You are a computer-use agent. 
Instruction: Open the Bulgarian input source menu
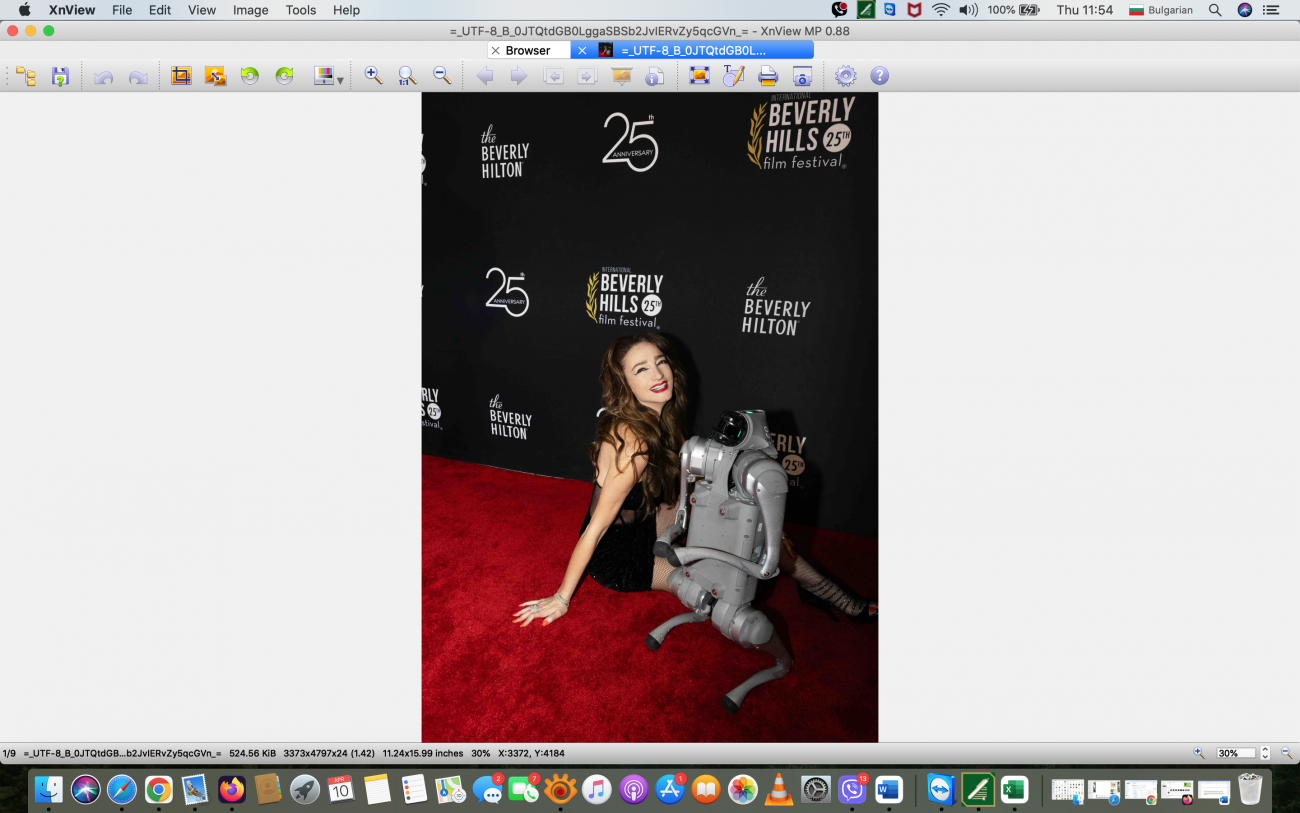(1160, 10)
